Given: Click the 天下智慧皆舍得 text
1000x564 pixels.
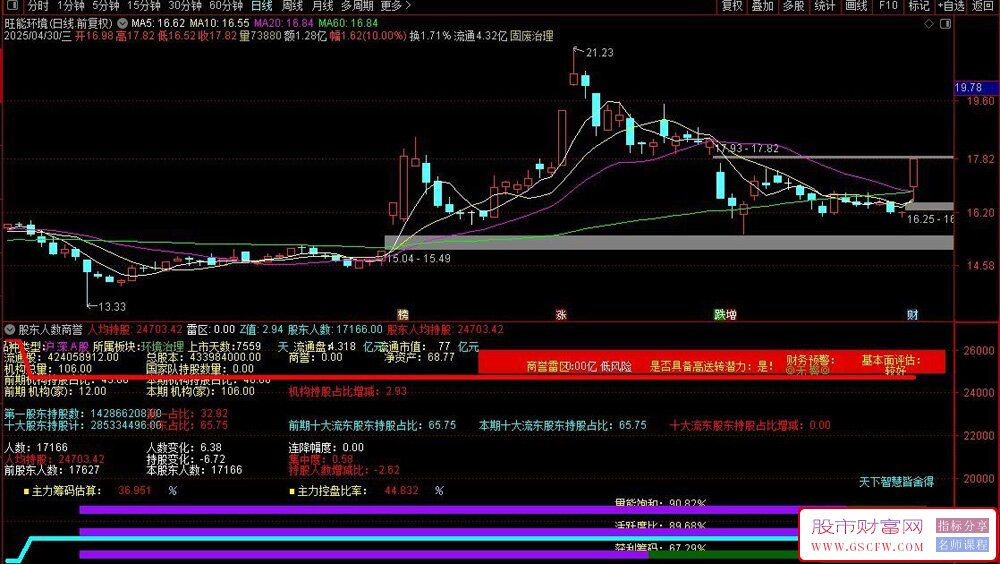Looking at the screenshot, I should [x=896, y=482].
